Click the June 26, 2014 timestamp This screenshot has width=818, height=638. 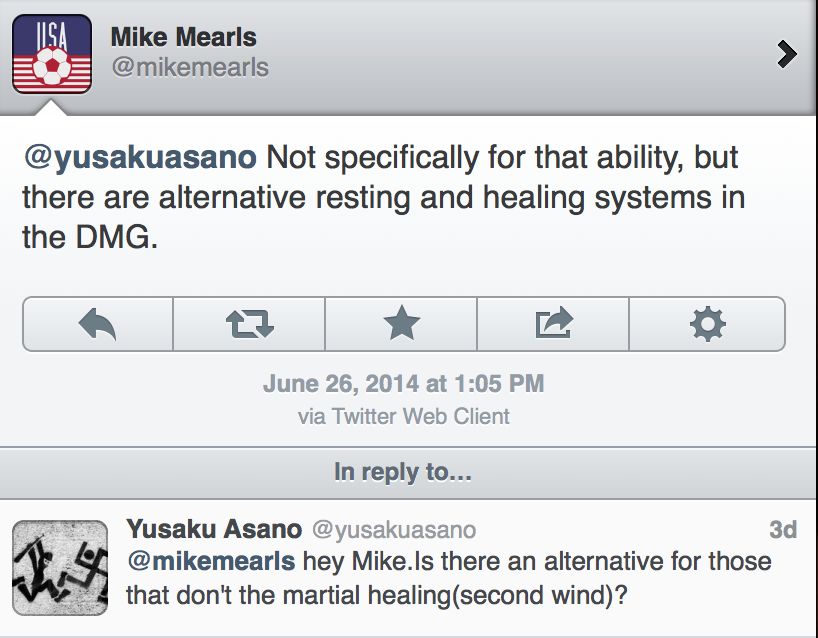click(403, 384)
